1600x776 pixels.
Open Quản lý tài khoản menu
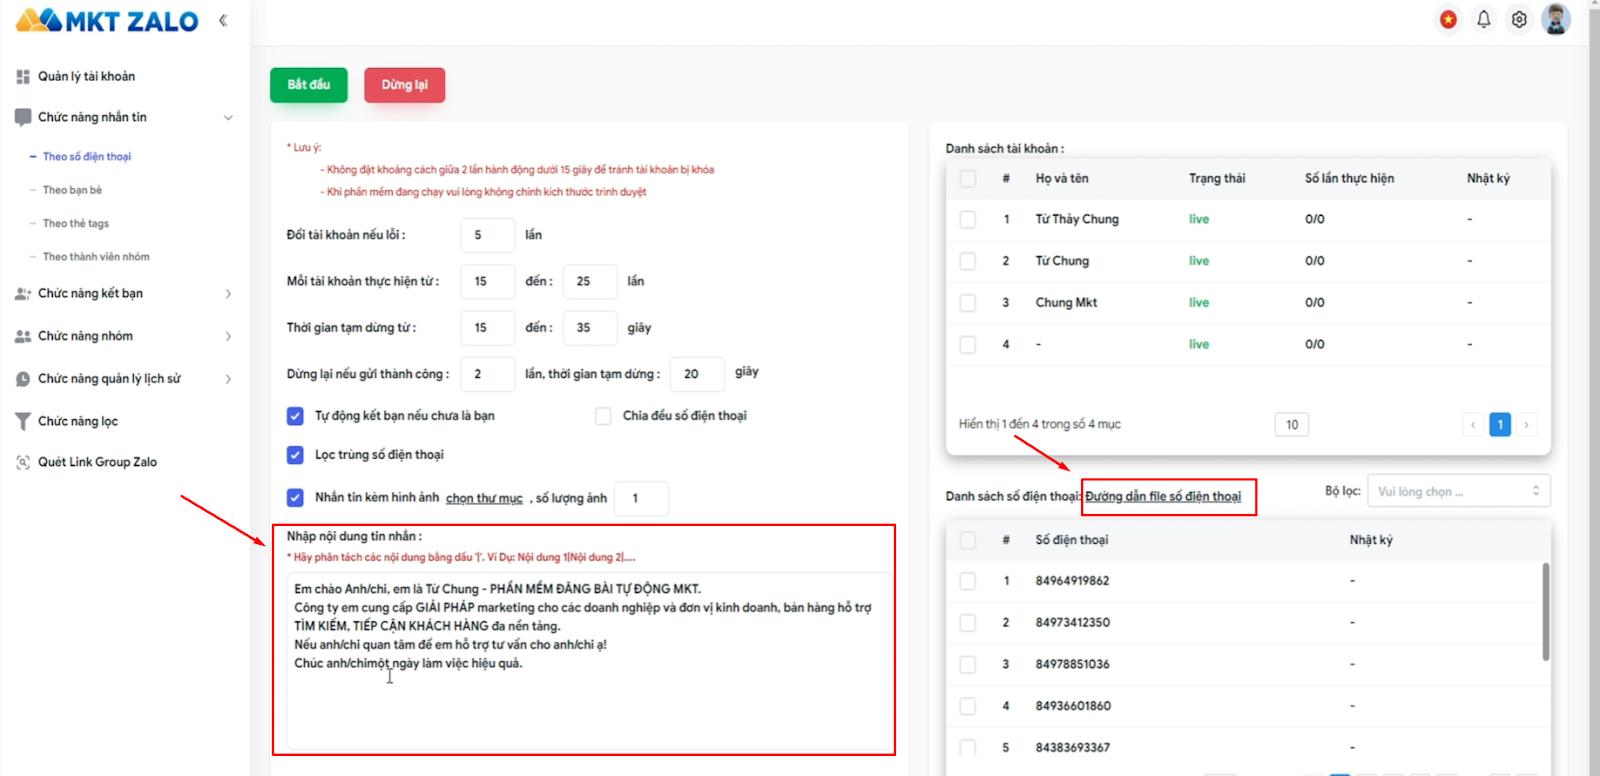coord(86,76)
